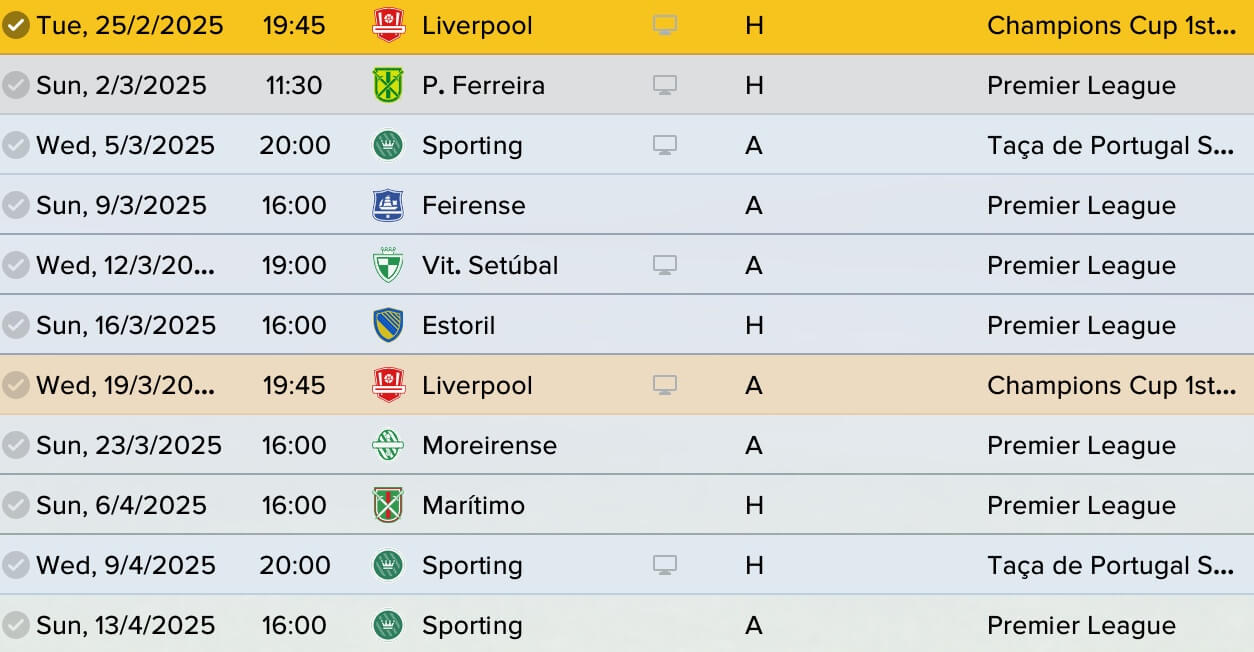This screenshot has width=1254, height=652.
Task: Select the Sun, 13/4/2025 Sporting away fixture row
Action: pyautogui.click(x=627, y=625)
